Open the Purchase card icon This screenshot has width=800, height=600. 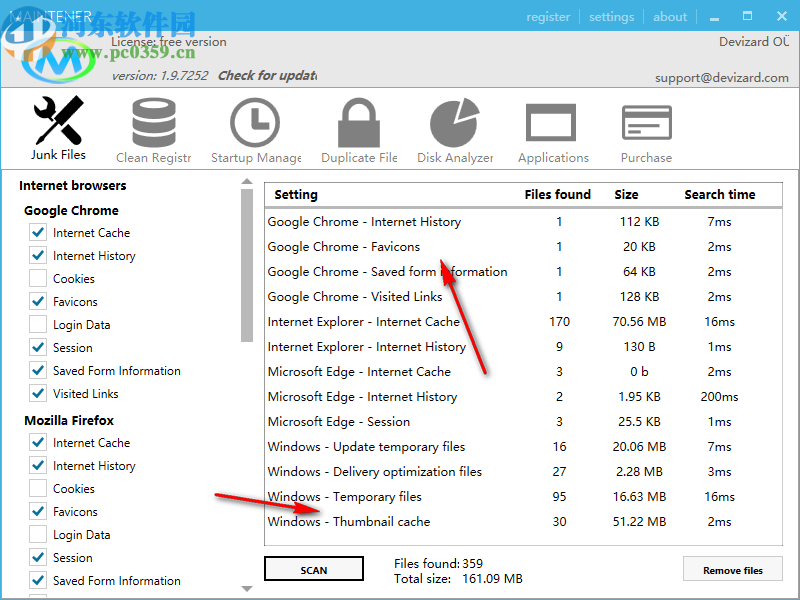pos(646,122)
